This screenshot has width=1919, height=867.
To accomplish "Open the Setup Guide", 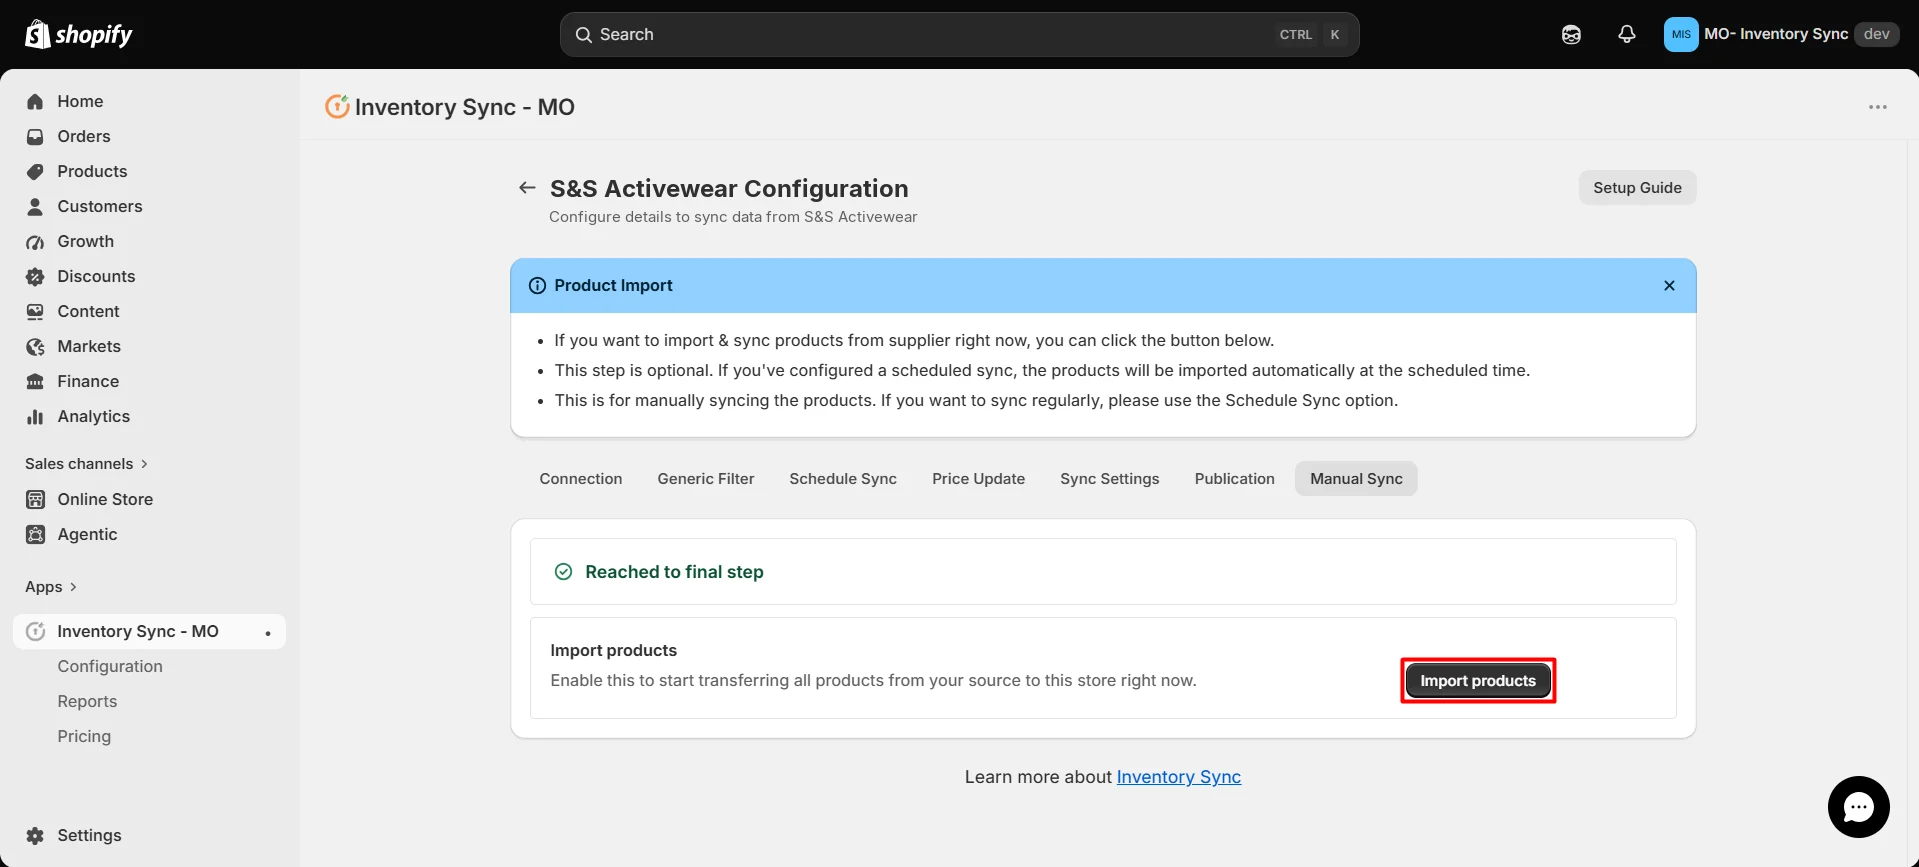I will click(1637, 188).
